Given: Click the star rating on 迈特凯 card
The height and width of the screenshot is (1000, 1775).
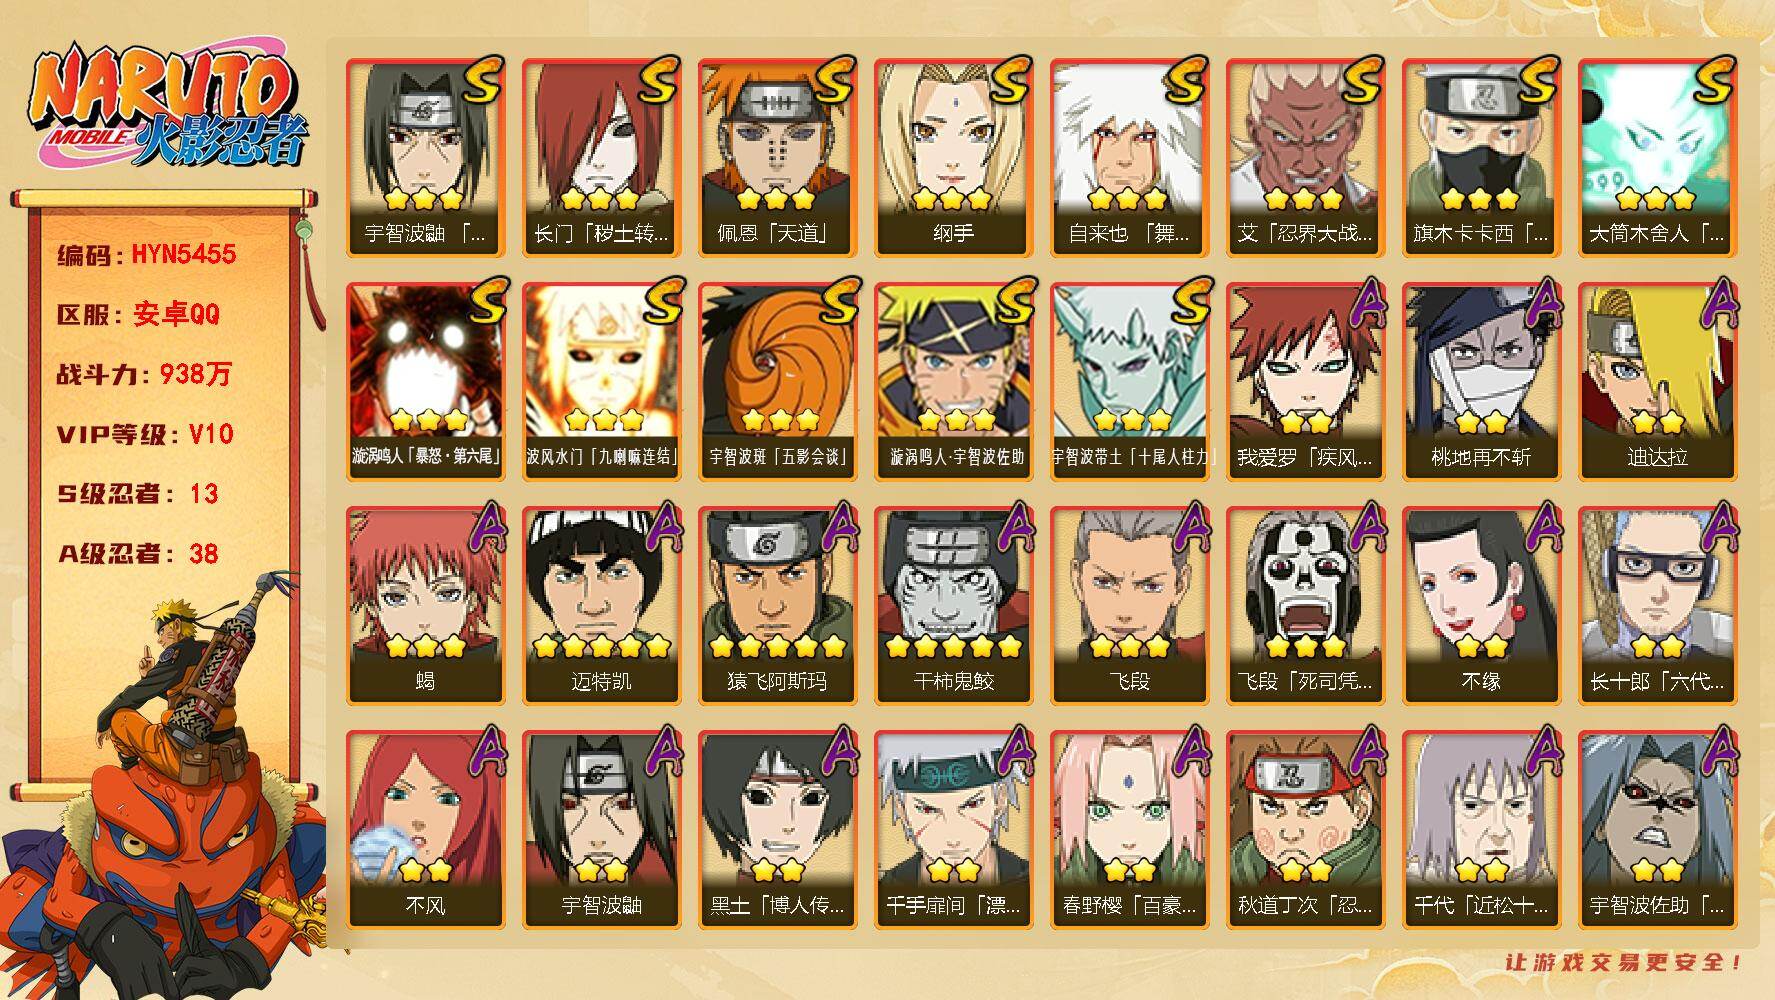Looking at the screenshot, I should coord(601,646).
